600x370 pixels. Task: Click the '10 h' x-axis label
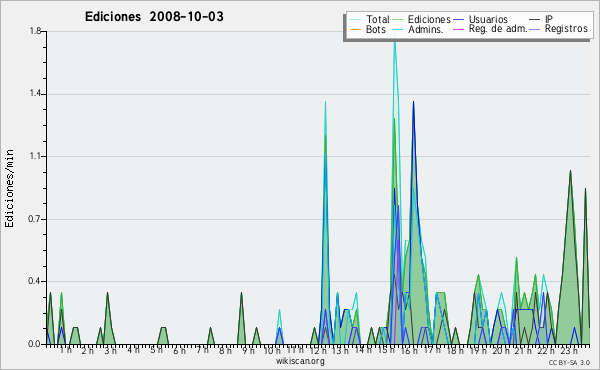pos(272,351)
